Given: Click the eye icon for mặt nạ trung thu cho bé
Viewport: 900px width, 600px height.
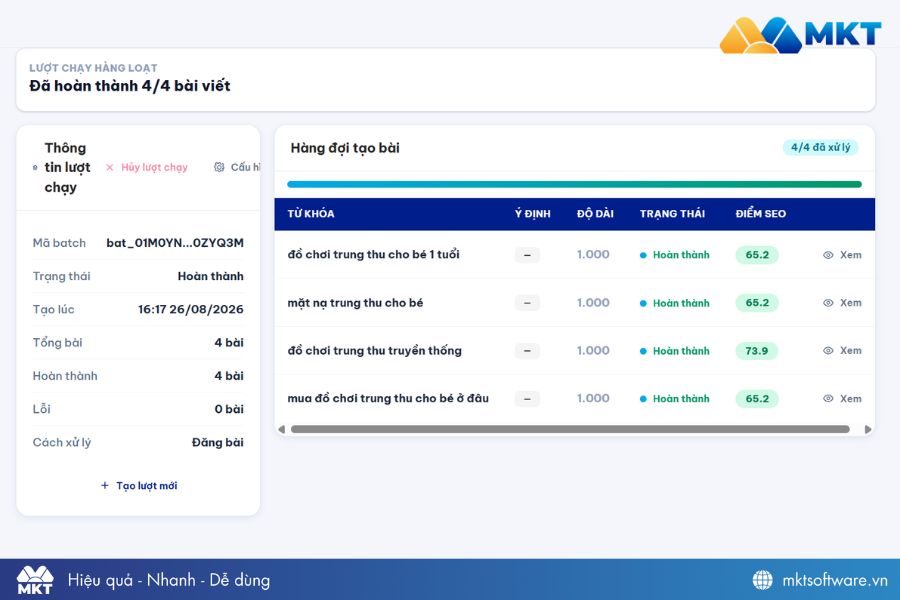Looking at the screenshot, I should (828, 303).
